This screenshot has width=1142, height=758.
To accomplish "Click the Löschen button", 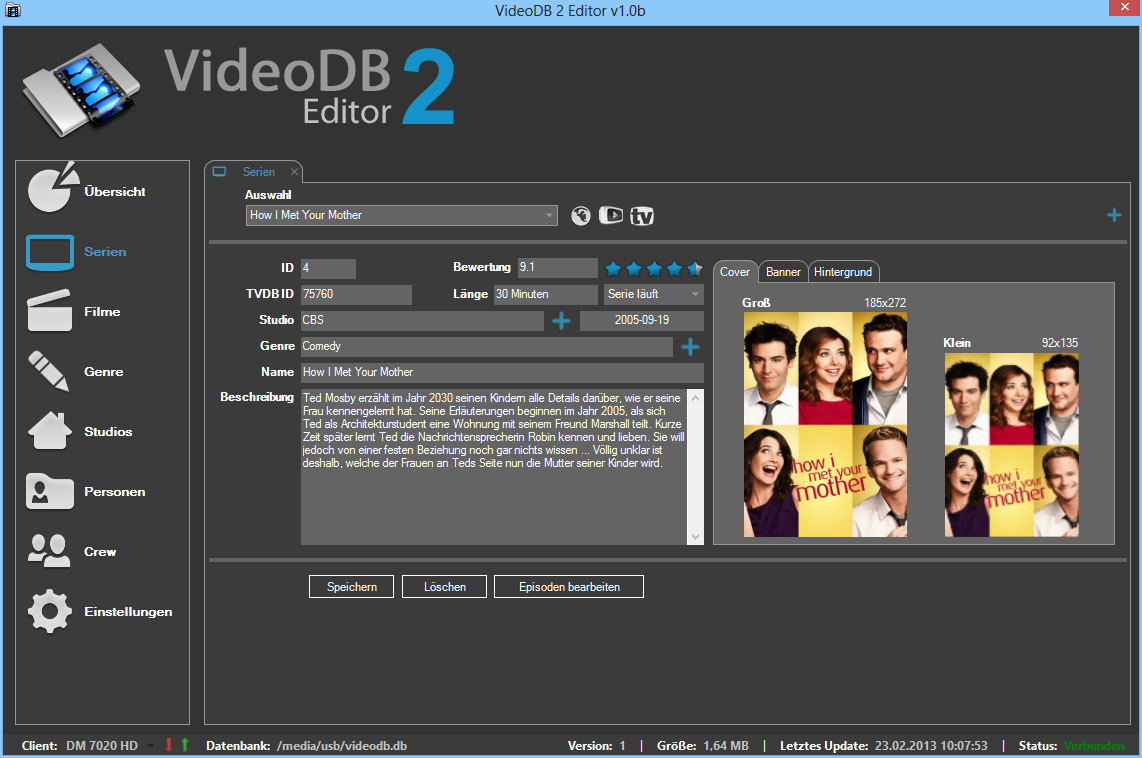I will [x=444, y=587].
